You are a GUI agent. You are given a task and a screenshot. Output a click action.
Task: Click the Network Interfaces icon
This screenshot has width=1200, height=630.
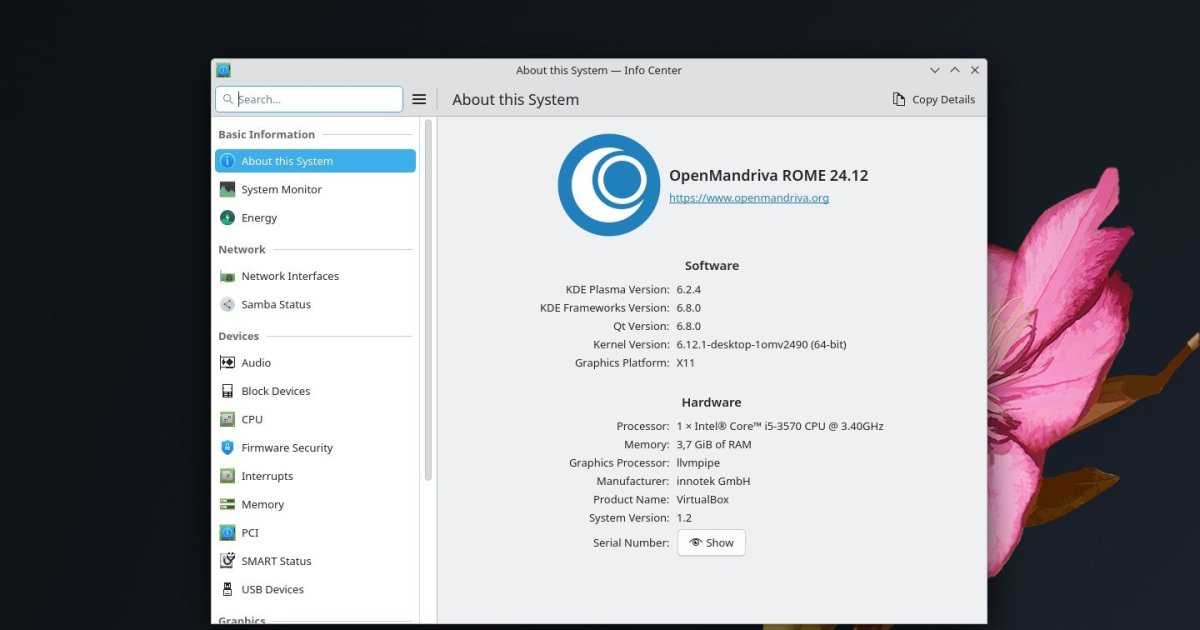[229, 276]
